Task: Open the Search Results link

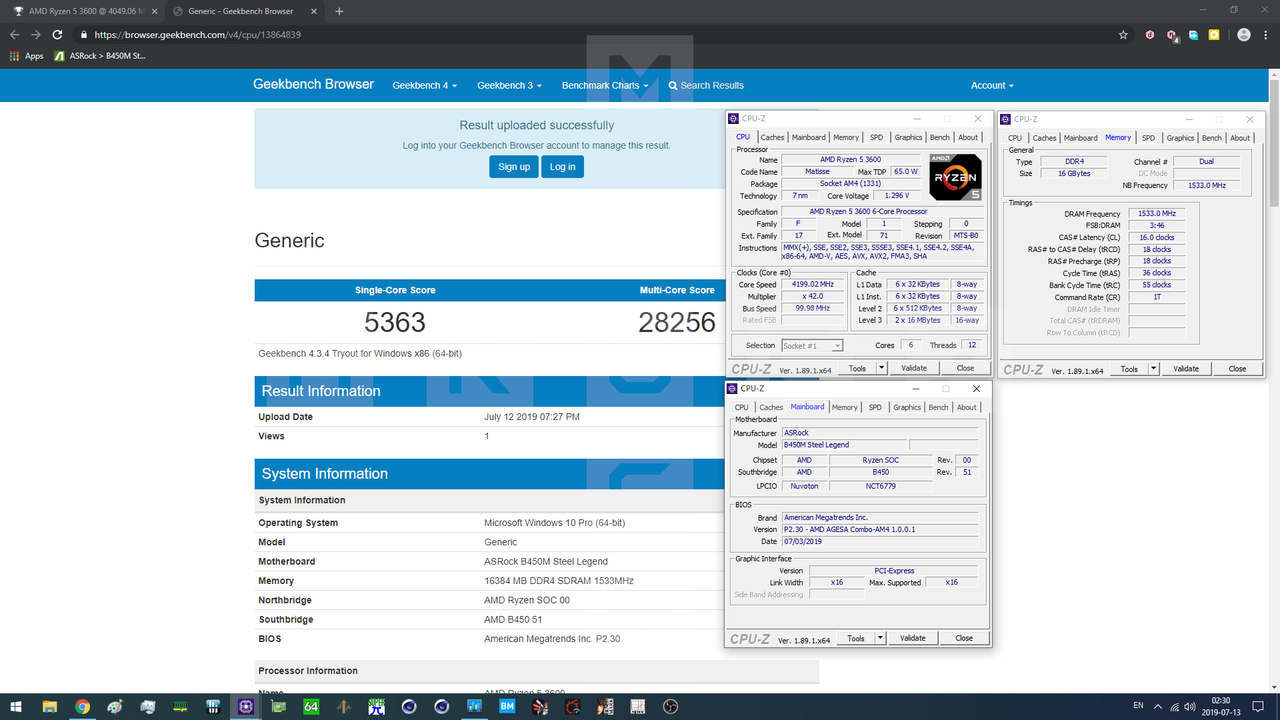Action: pos(706,86)
